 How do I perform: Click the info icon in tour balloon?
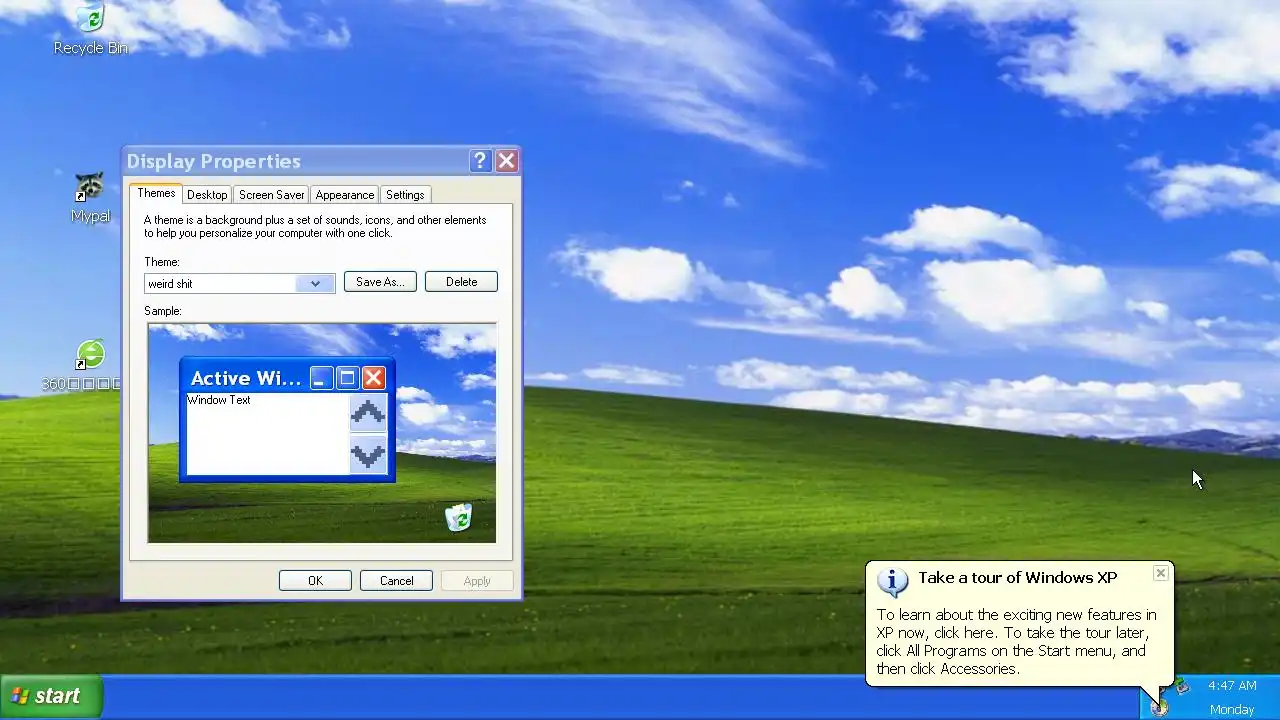coord(892,581)
